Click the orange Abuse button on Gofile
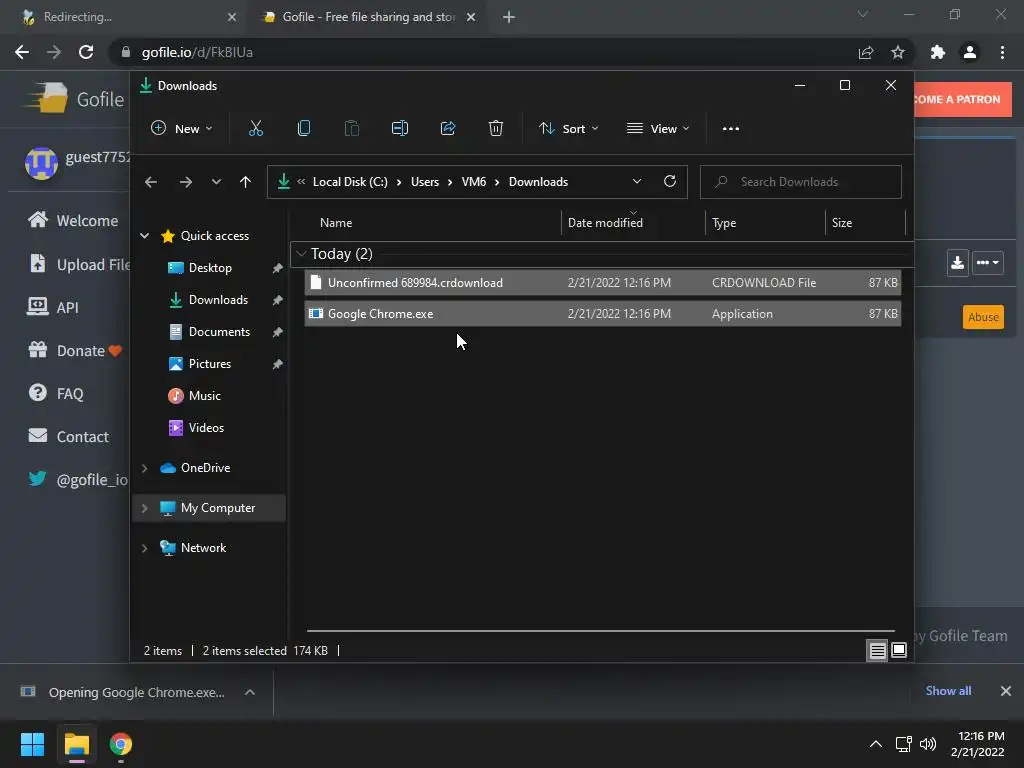1024x768 pixels. (x=983, y=317)
